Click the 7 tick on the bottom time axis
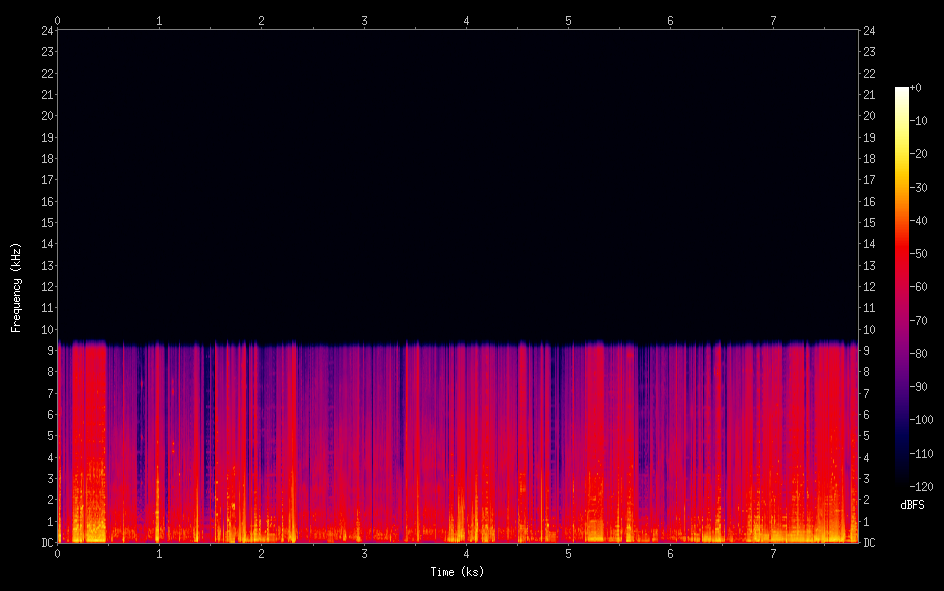This screenshot has height=591, width=944. click(x=773, y=553)
